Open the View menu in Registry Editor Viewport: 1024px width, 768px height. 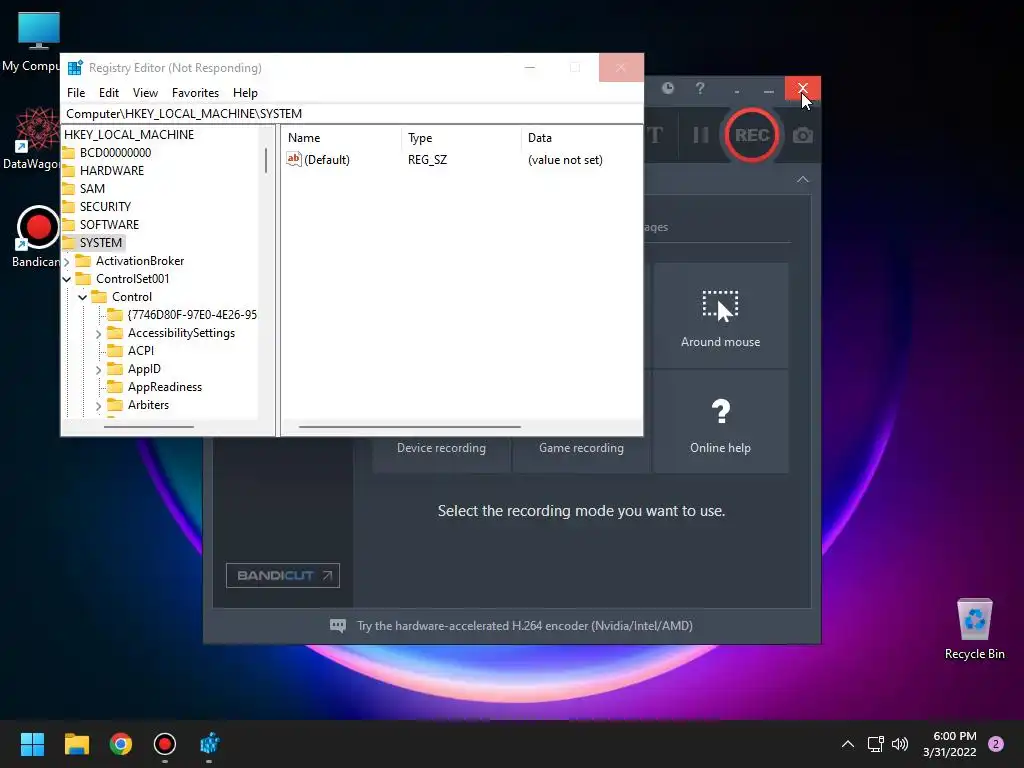tap(145, 93)
